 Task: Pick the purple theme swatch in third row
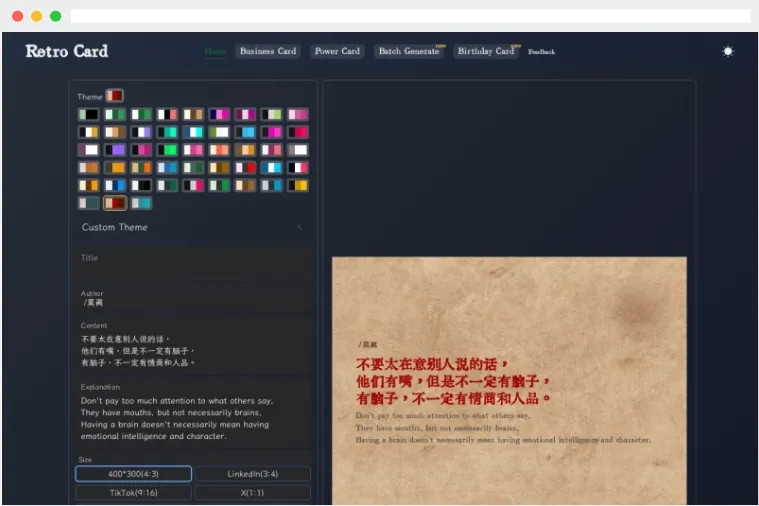[115, 150]
